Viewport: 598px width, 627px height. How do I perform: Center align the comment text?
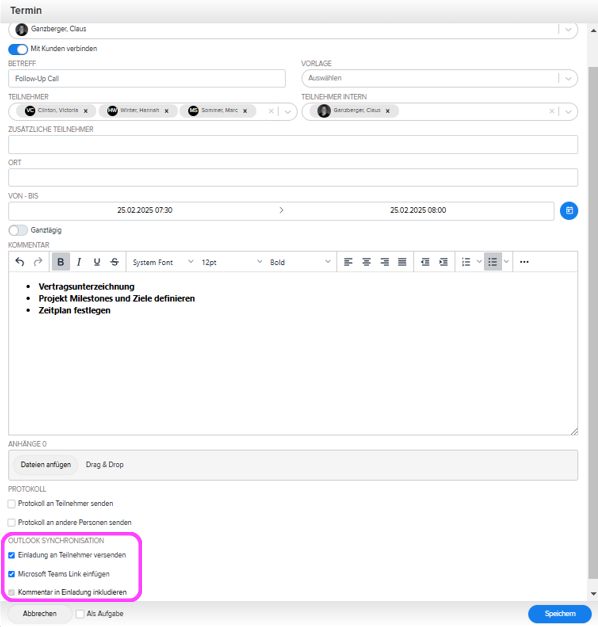366,262
